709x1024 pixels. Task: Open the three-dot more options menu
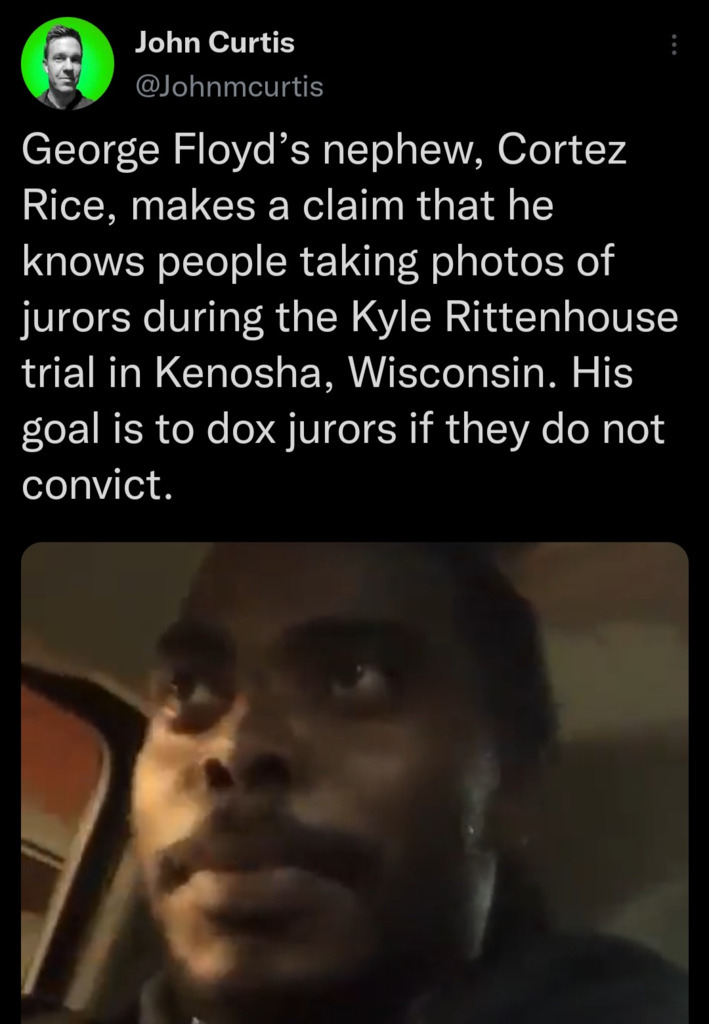click(674, 44)
